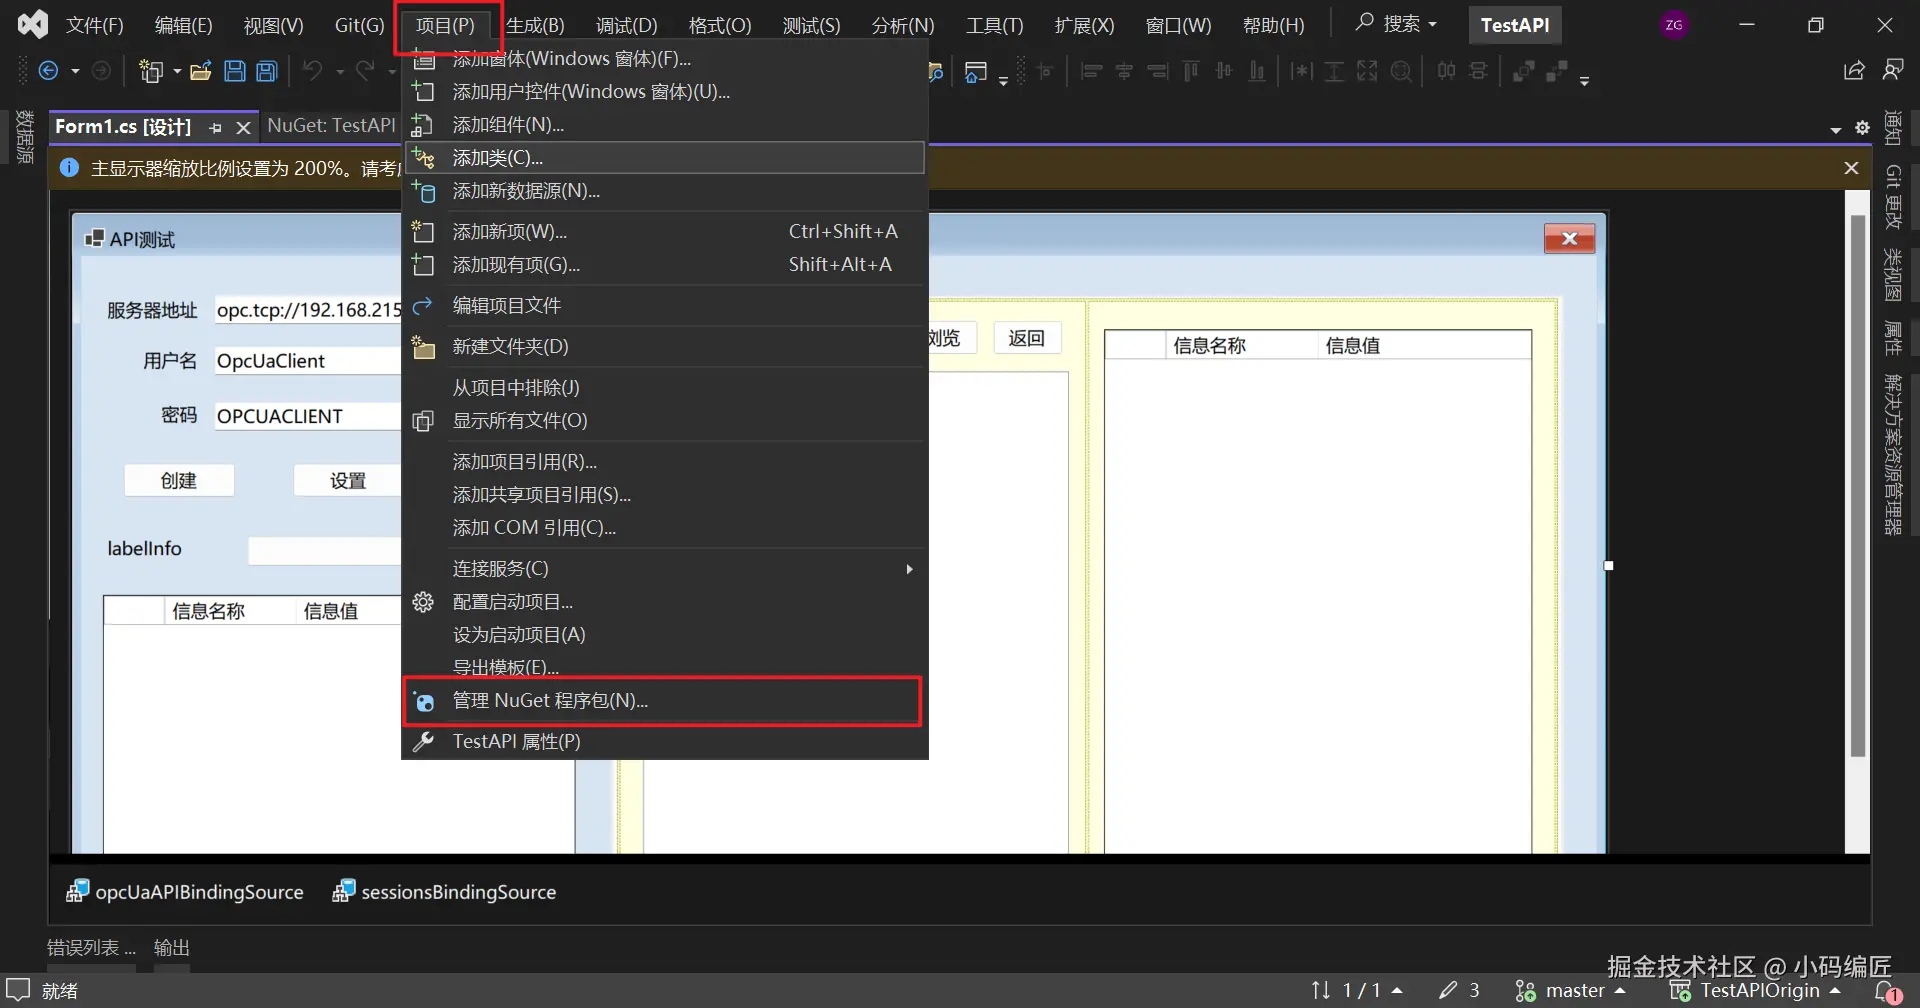This screenshot has width=1920, height=1008.
Task: Open dropdown next to backward navigation
Action: tap(75, 71)
